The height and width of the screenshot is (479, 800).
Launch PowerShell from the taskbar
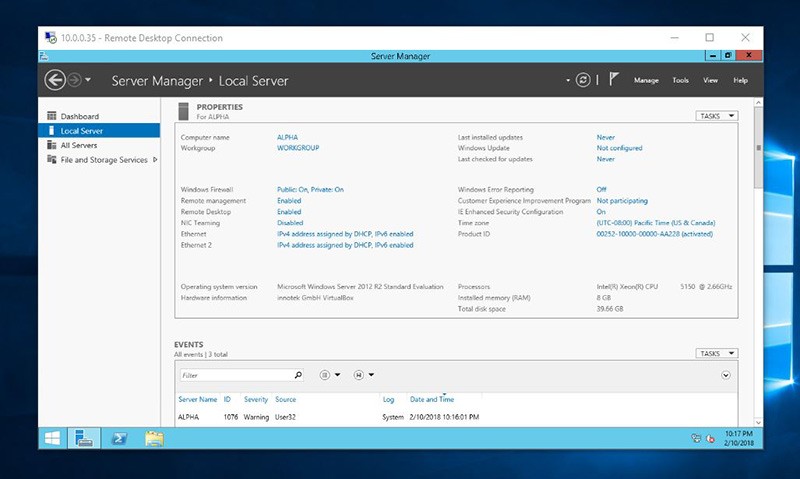tap(119, 438)
